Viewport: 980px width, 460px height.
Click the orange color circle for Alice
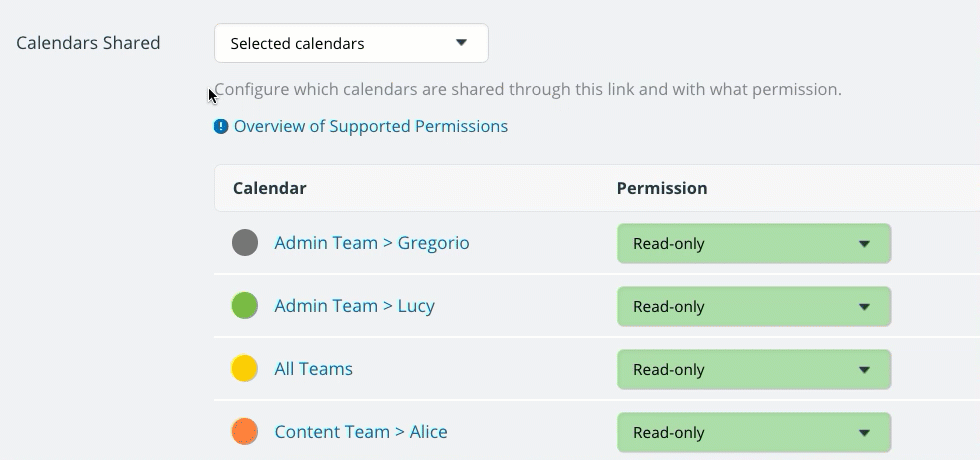(245, 432)
